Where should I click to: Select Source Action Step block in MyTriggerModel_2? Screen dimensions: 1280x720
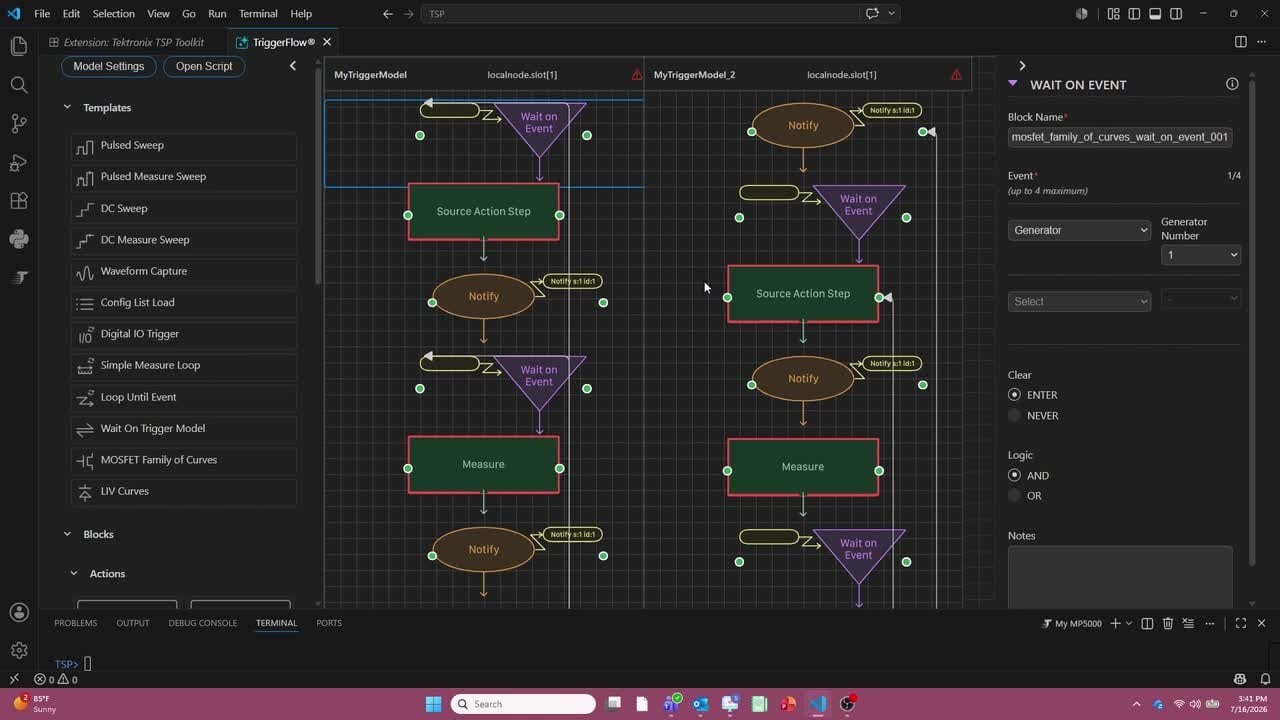click(x=803, y=294)
